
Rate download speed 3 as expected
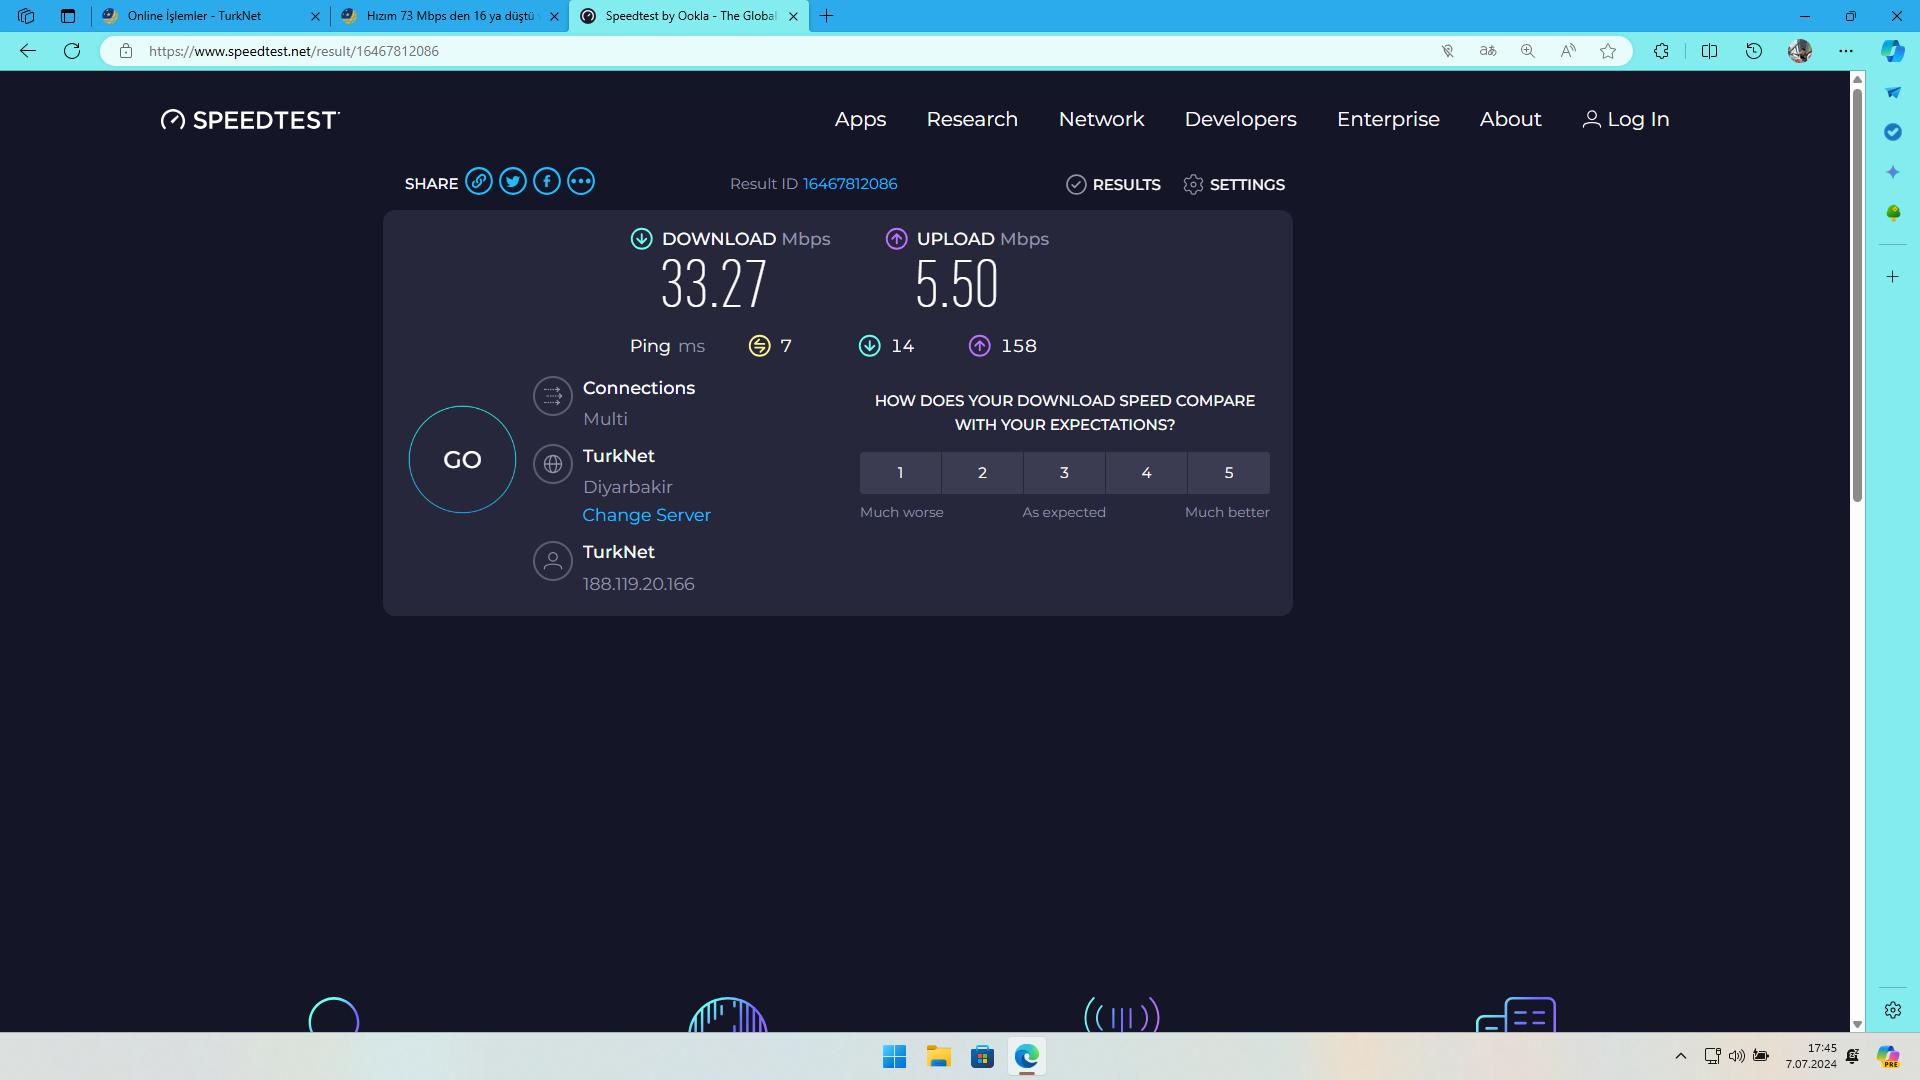pyautogui.click(x=1064, y=473)
